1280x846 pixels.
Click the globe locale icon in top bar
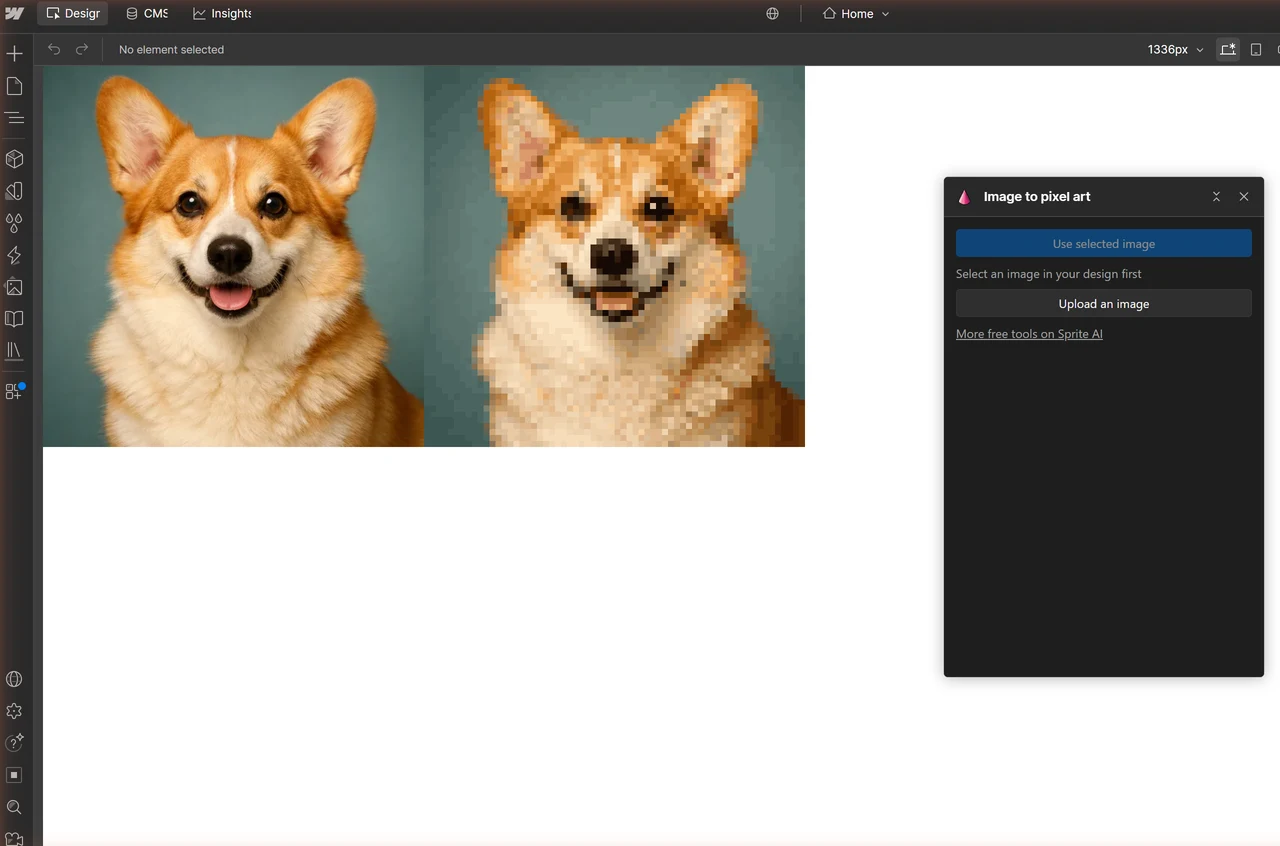pyautogui.click(x=772, y=14)
